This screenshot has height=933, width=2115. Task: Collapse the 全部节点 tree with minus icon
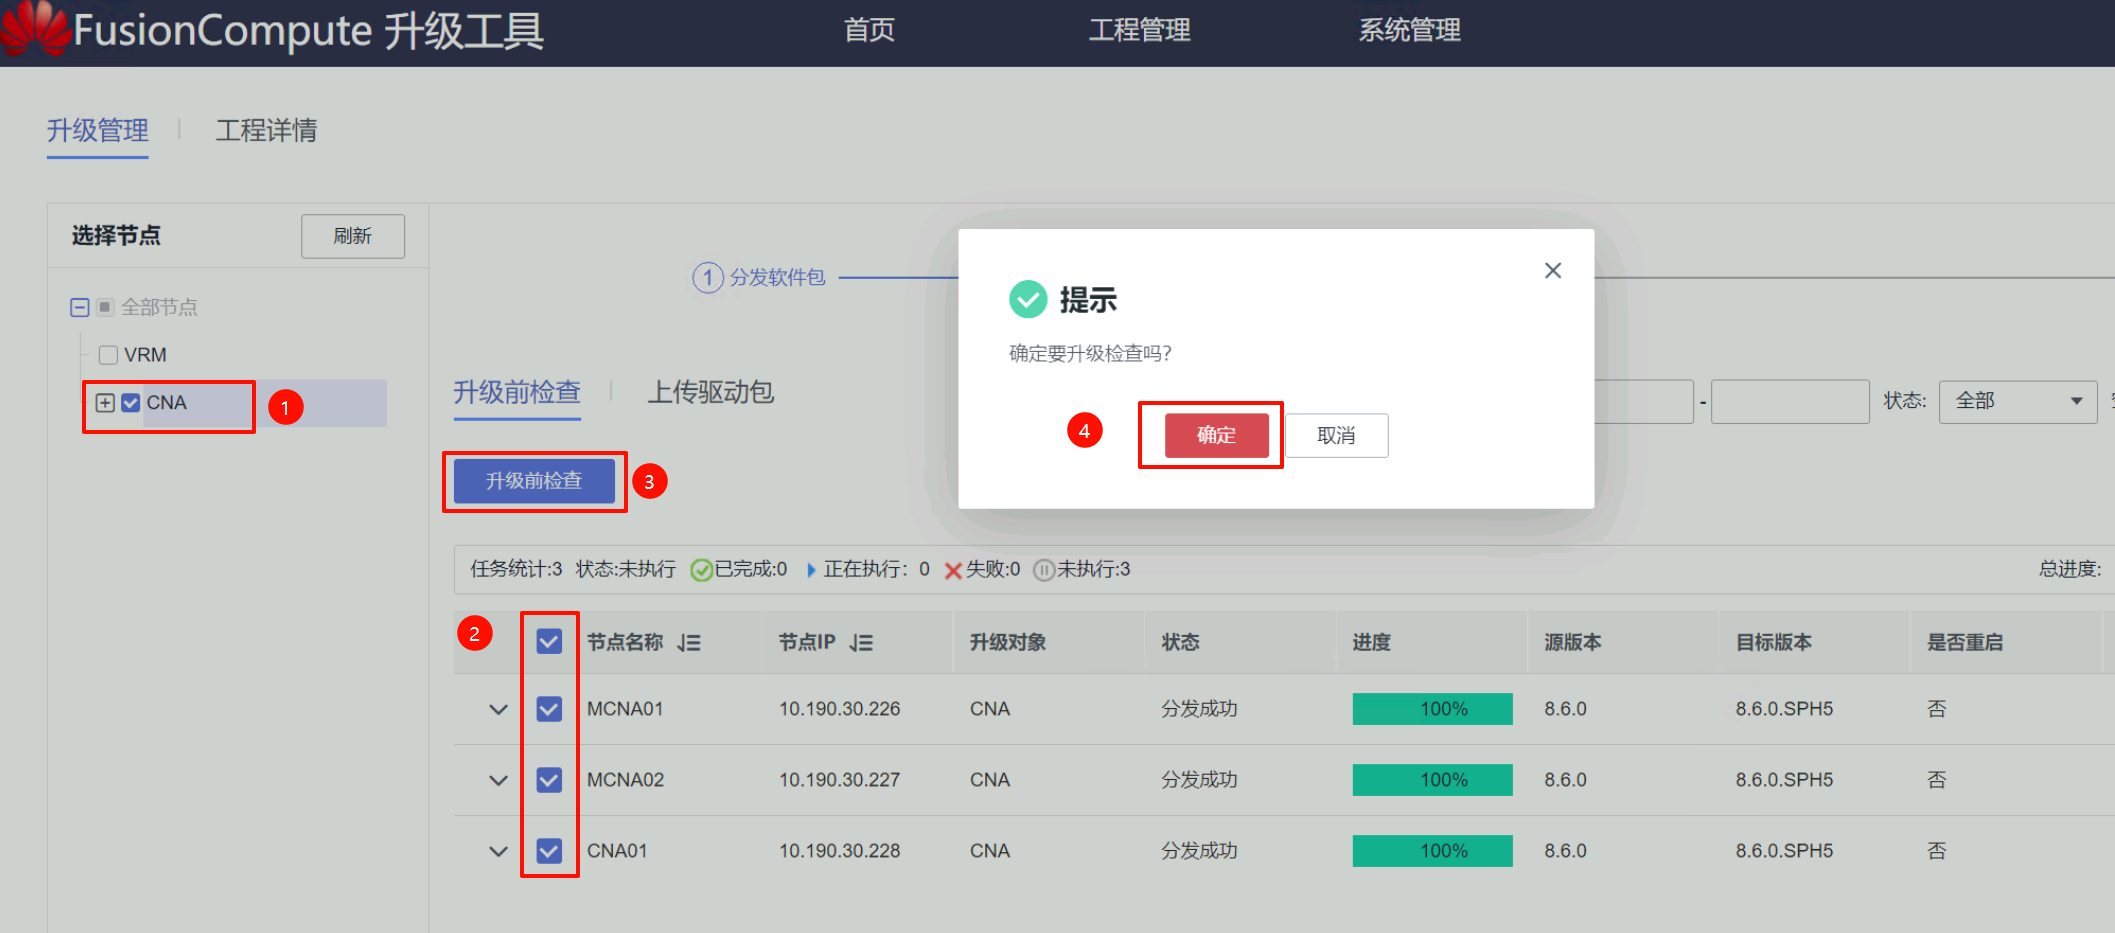(80, 307)
